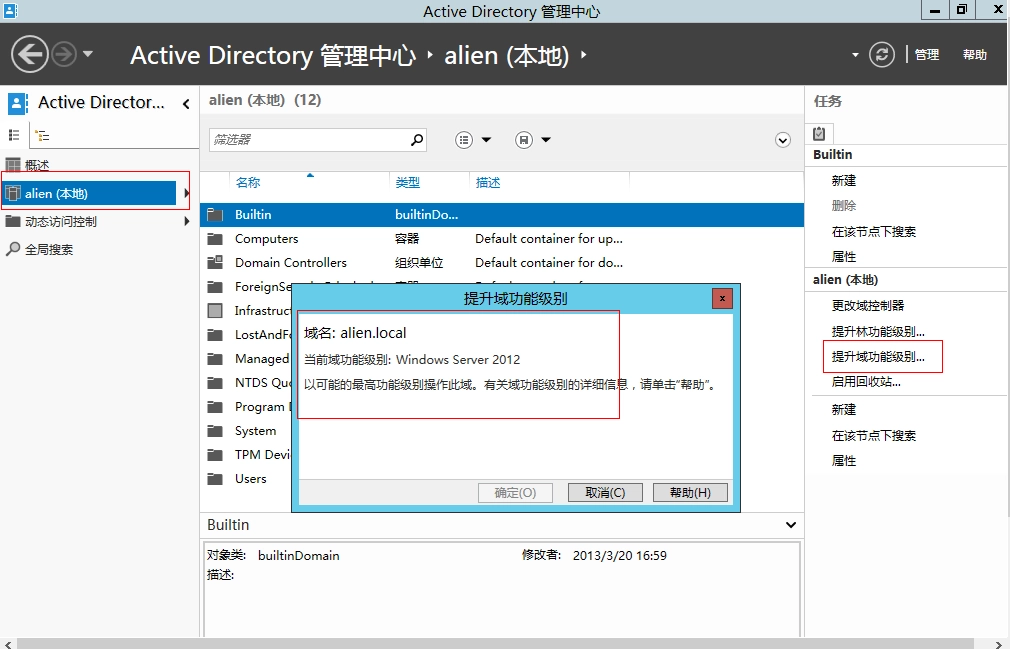The image size is (1010, 649).
Task: Click 帮助(H) button in dialog
Action: pos(690,493)
